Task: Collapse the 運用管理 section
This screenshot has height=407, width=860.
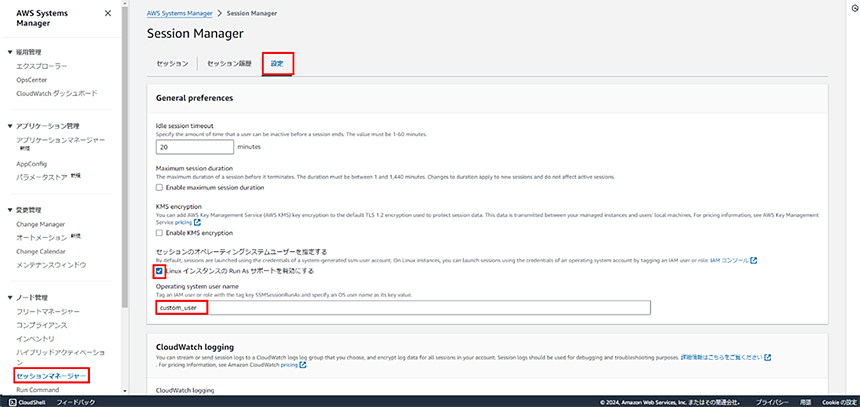Action: click(x=10, y=52)
